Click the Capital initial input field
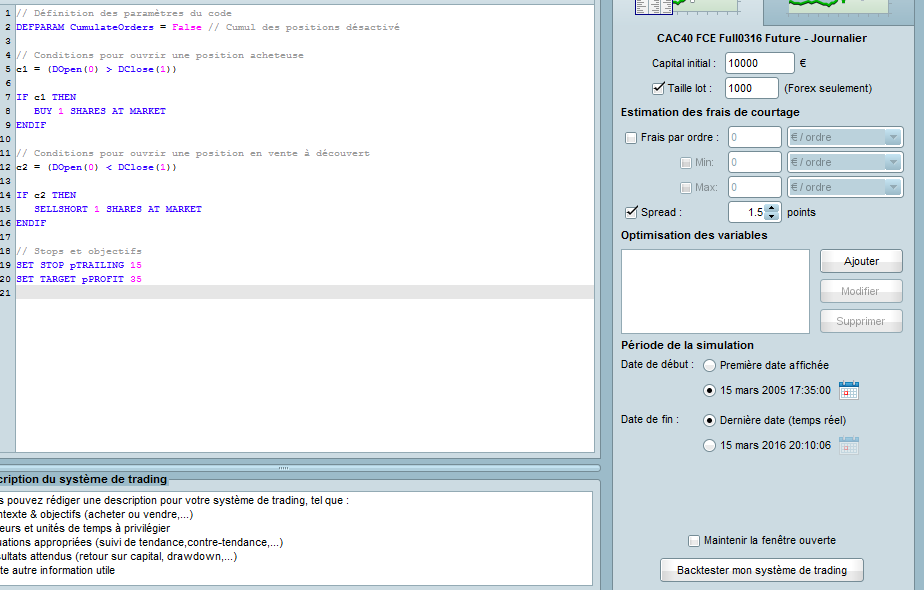This screenshot has width=924, height=590. [x=758, y=63]
